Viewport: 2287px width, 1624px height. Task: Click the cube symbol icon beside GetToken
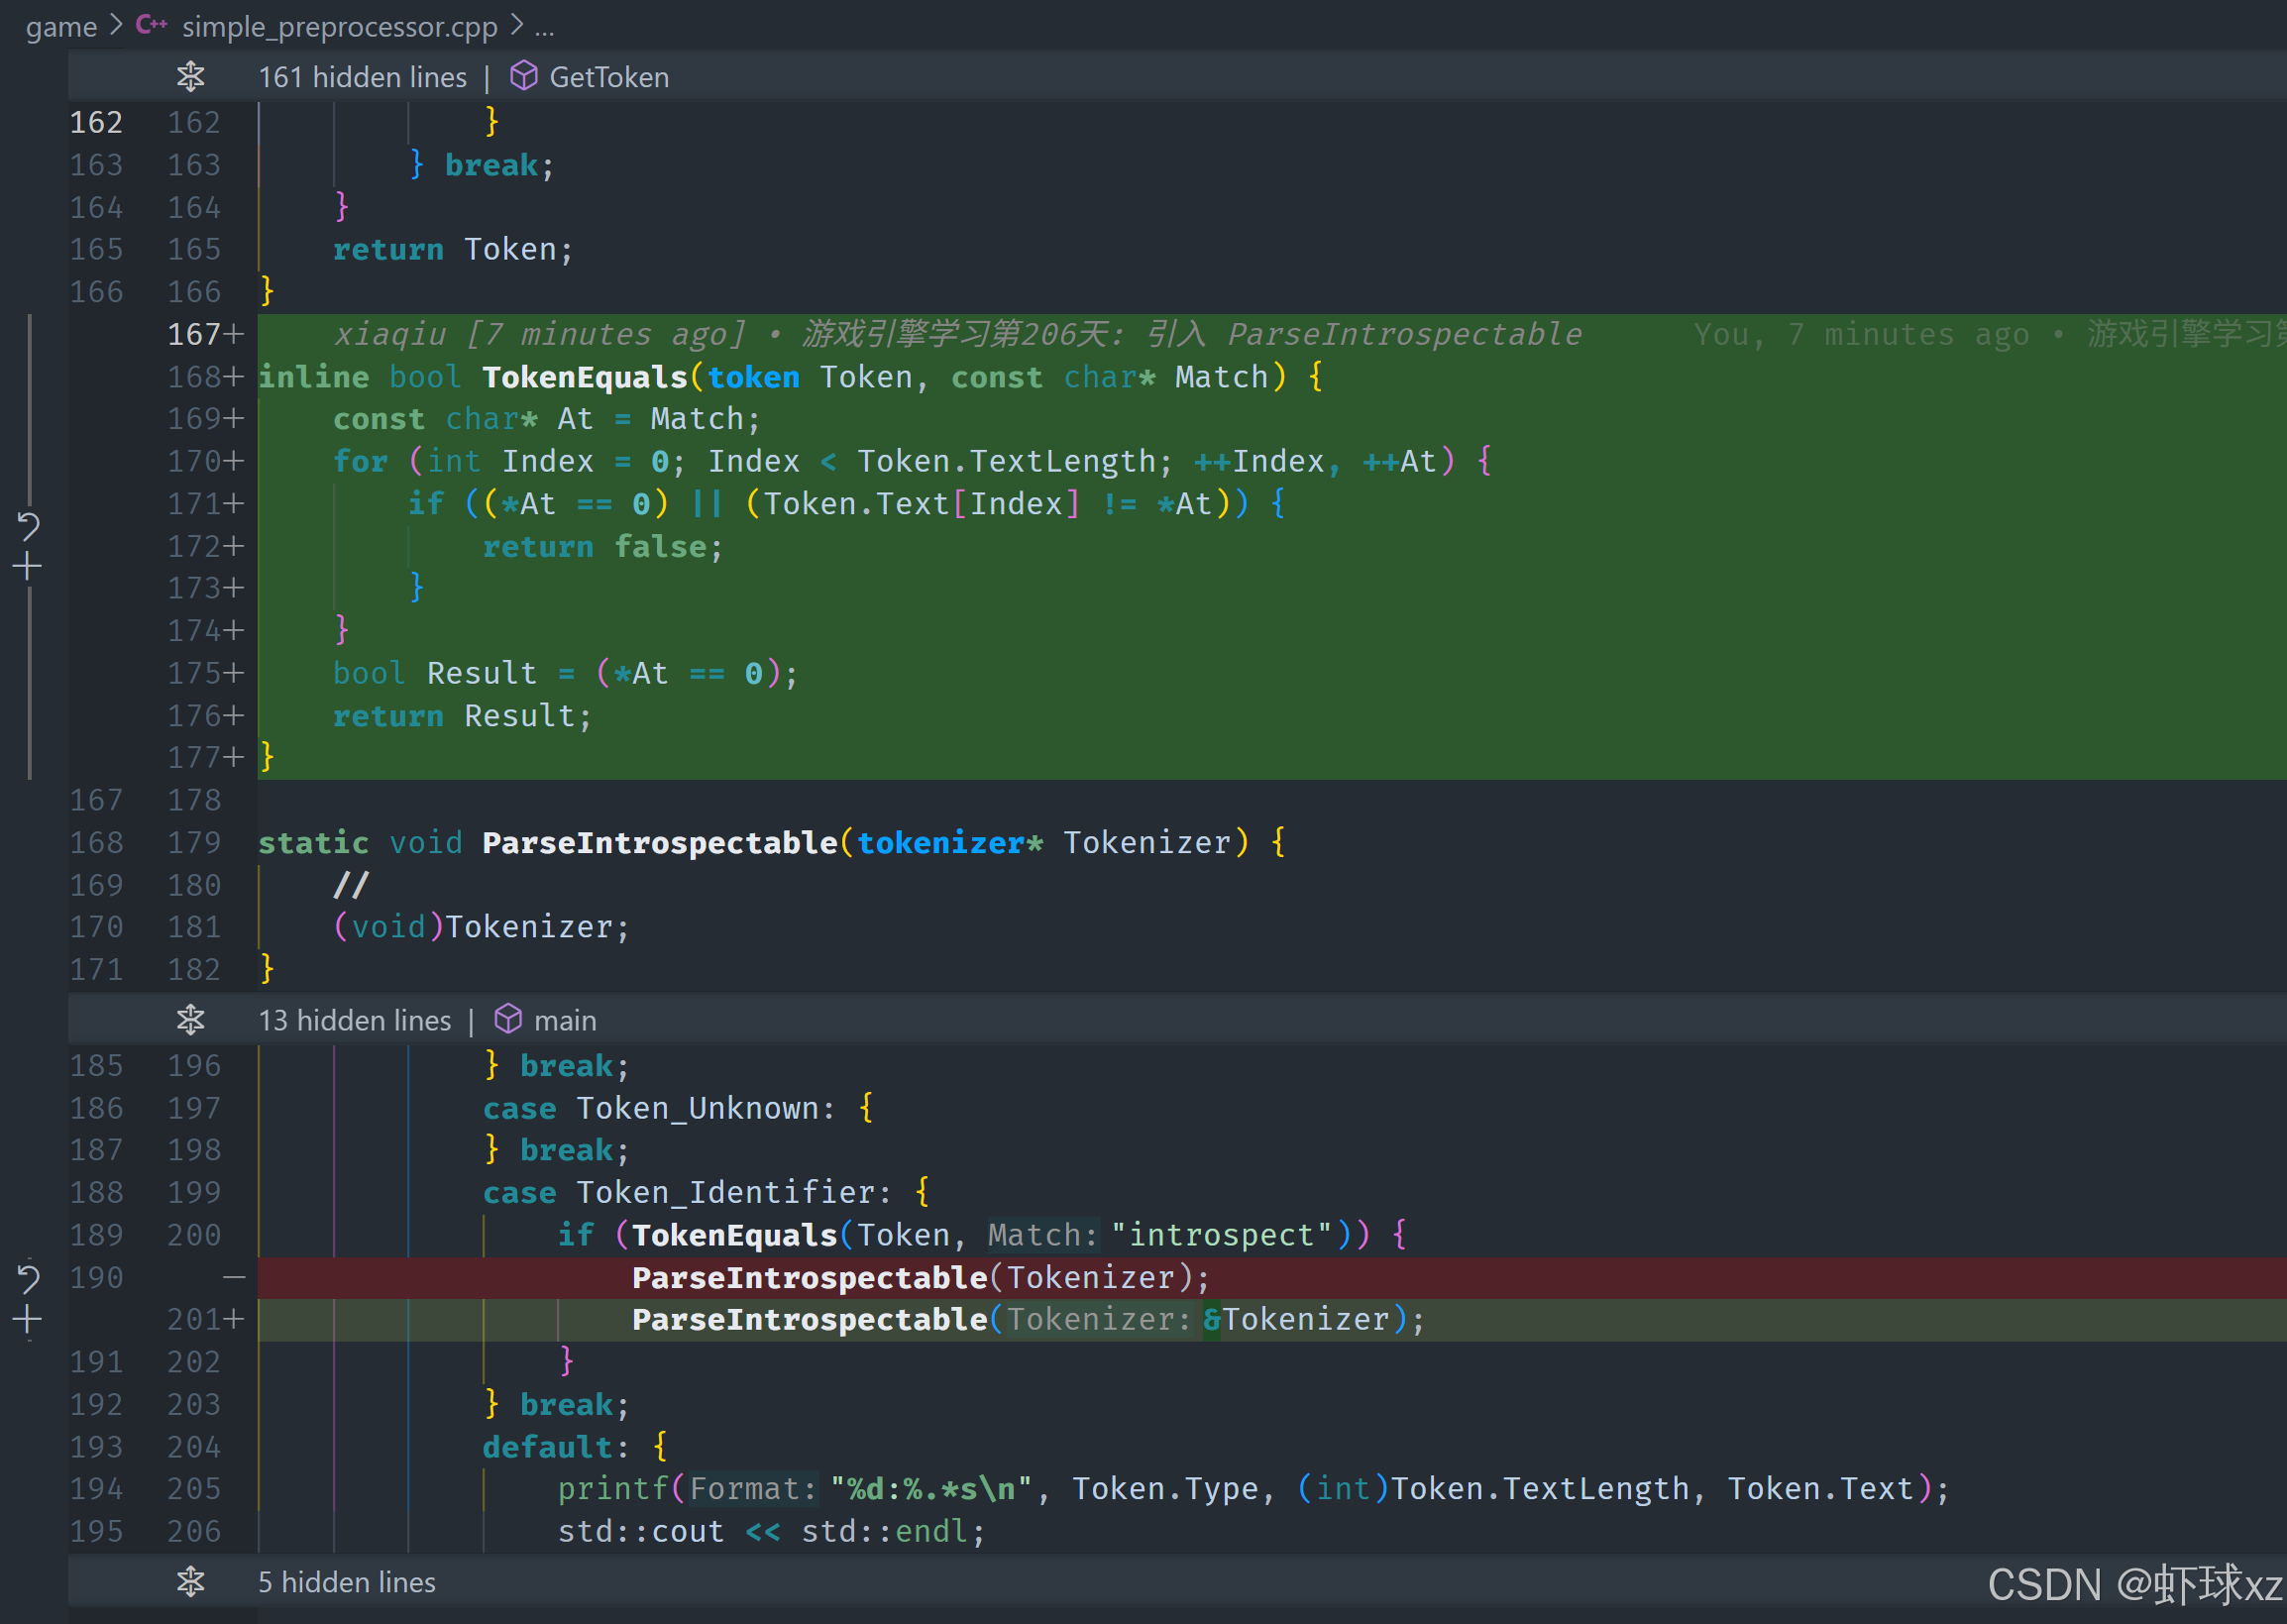pos(523,76)
